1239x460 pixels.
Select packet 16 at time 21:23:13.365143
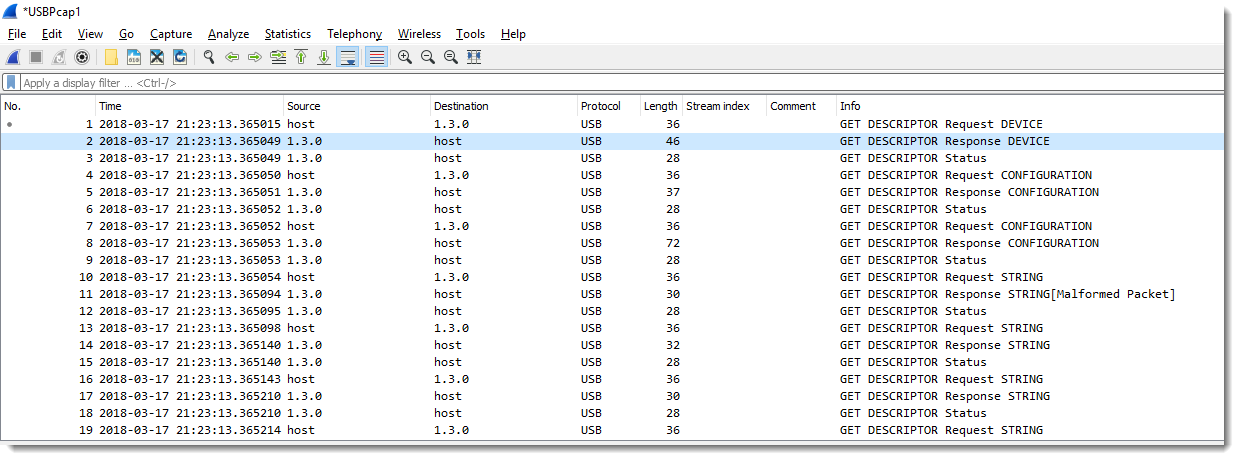[x=612, y=379]
